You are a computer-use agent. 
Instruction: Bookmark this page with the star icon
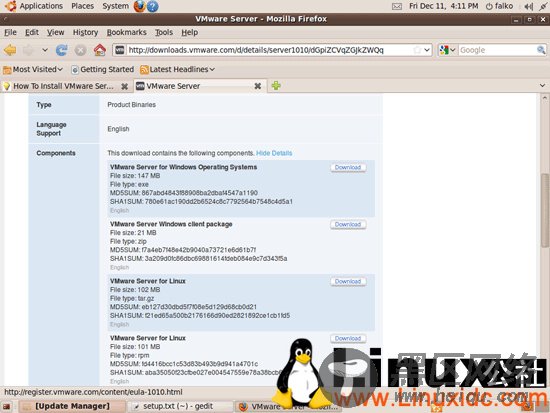pos(417,50)
